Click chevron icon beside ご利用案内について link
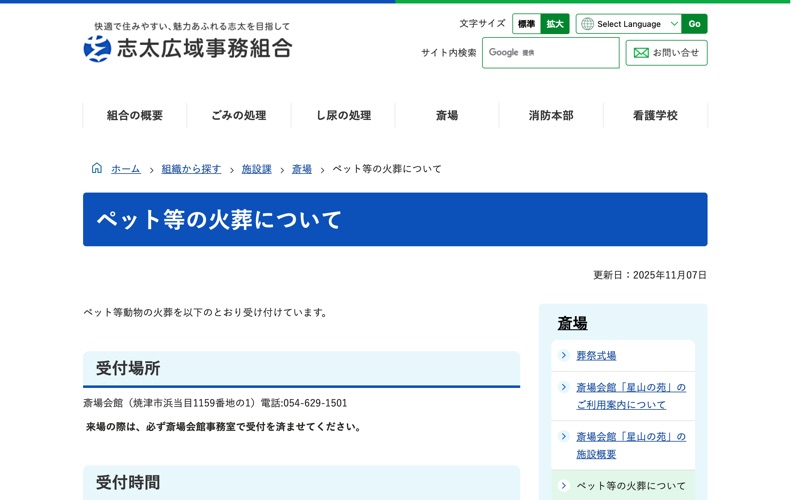 pyautogui.click(x=564, y=387)
